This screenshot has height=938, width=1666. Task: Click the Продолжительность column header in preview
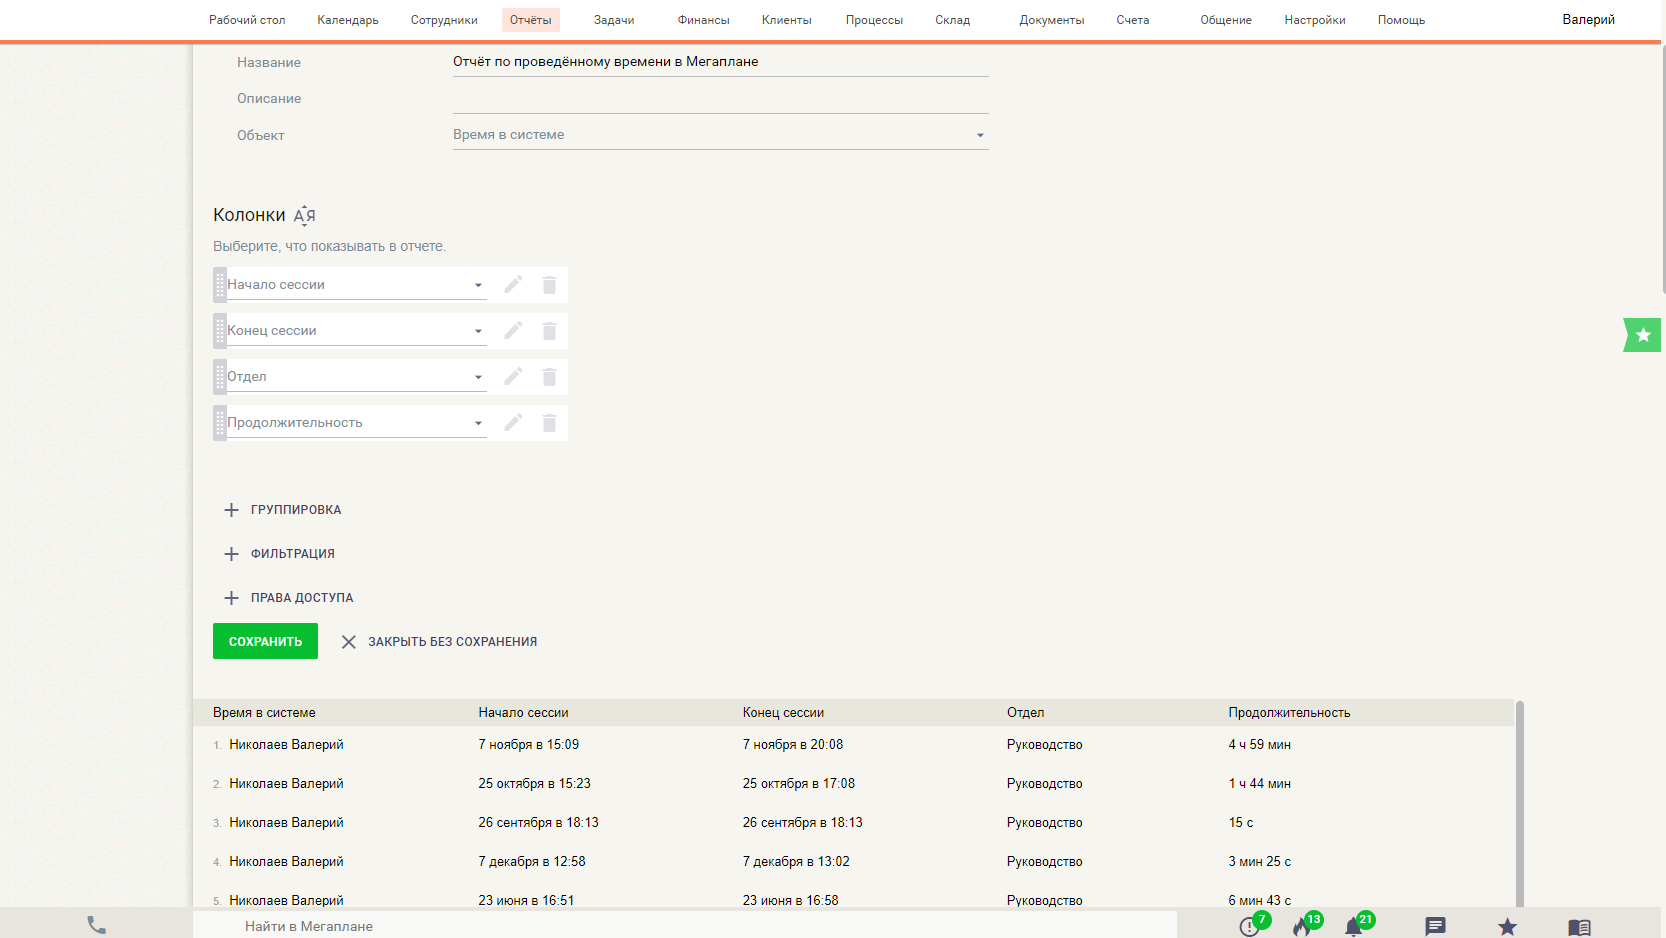(1289, 713)
